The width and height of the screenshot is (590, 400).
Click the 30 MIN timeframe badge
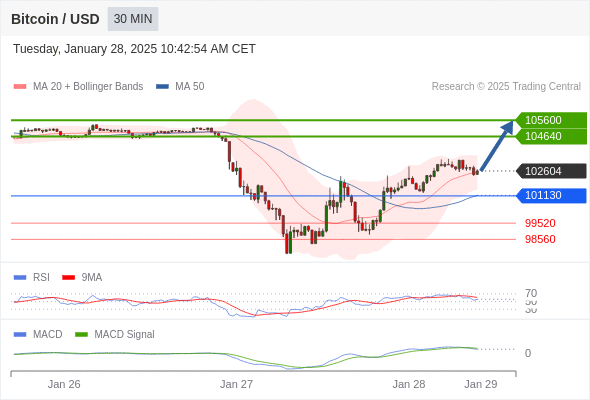coord(133,19)
